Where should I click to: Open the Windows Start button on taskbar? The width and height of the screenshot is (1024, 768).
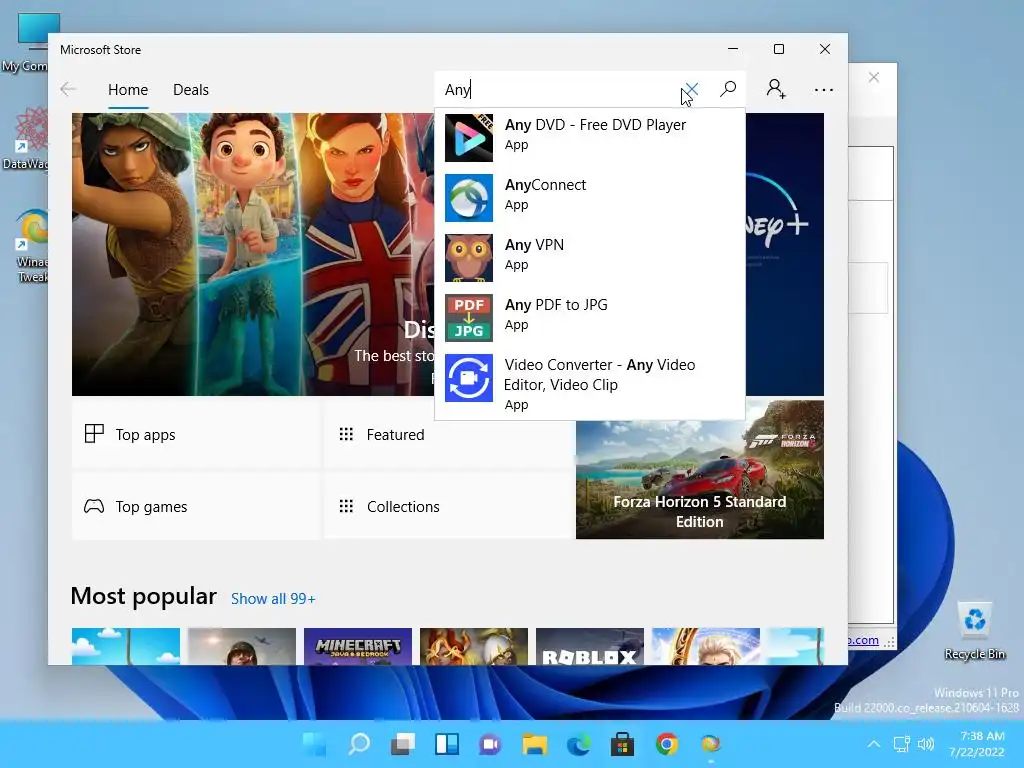pos(314,744)
